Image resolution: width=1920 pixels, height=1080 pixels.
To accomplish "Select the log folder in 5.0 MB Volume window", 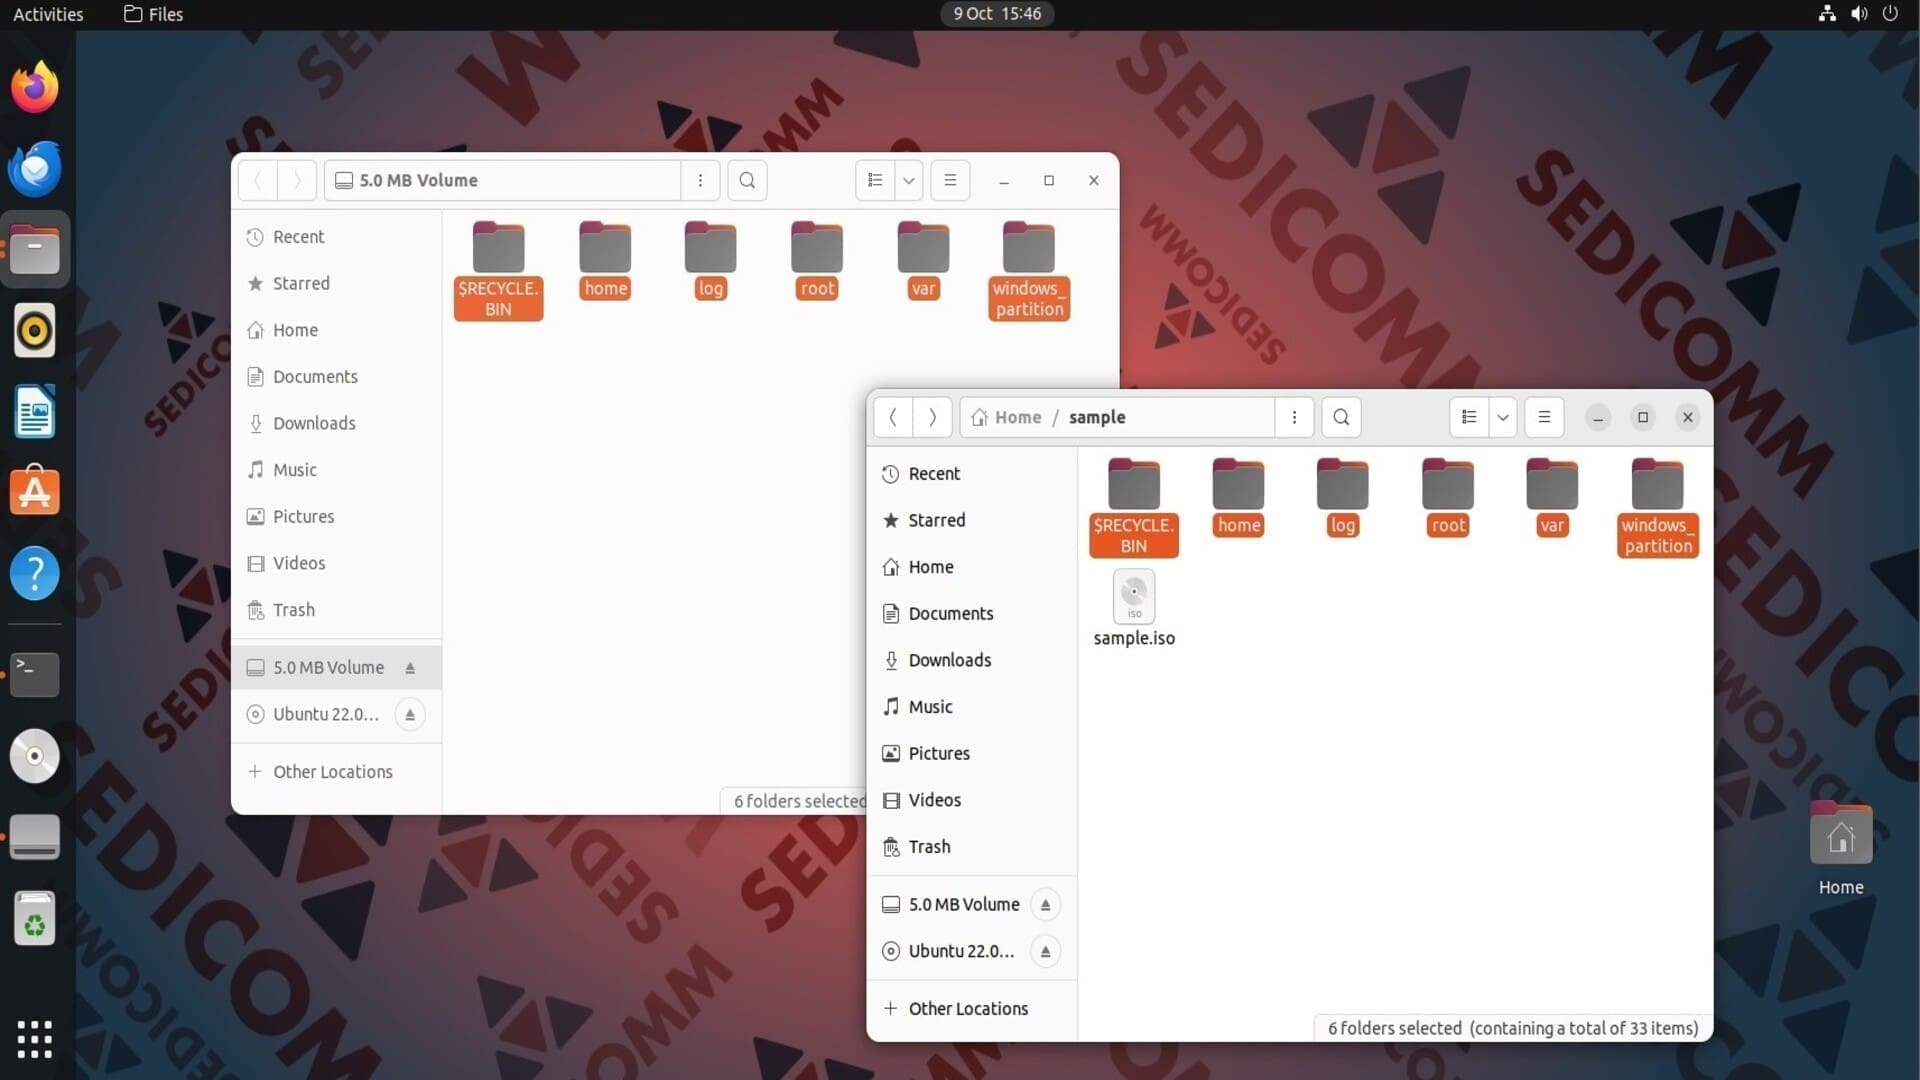I will (x=711, y=260).
